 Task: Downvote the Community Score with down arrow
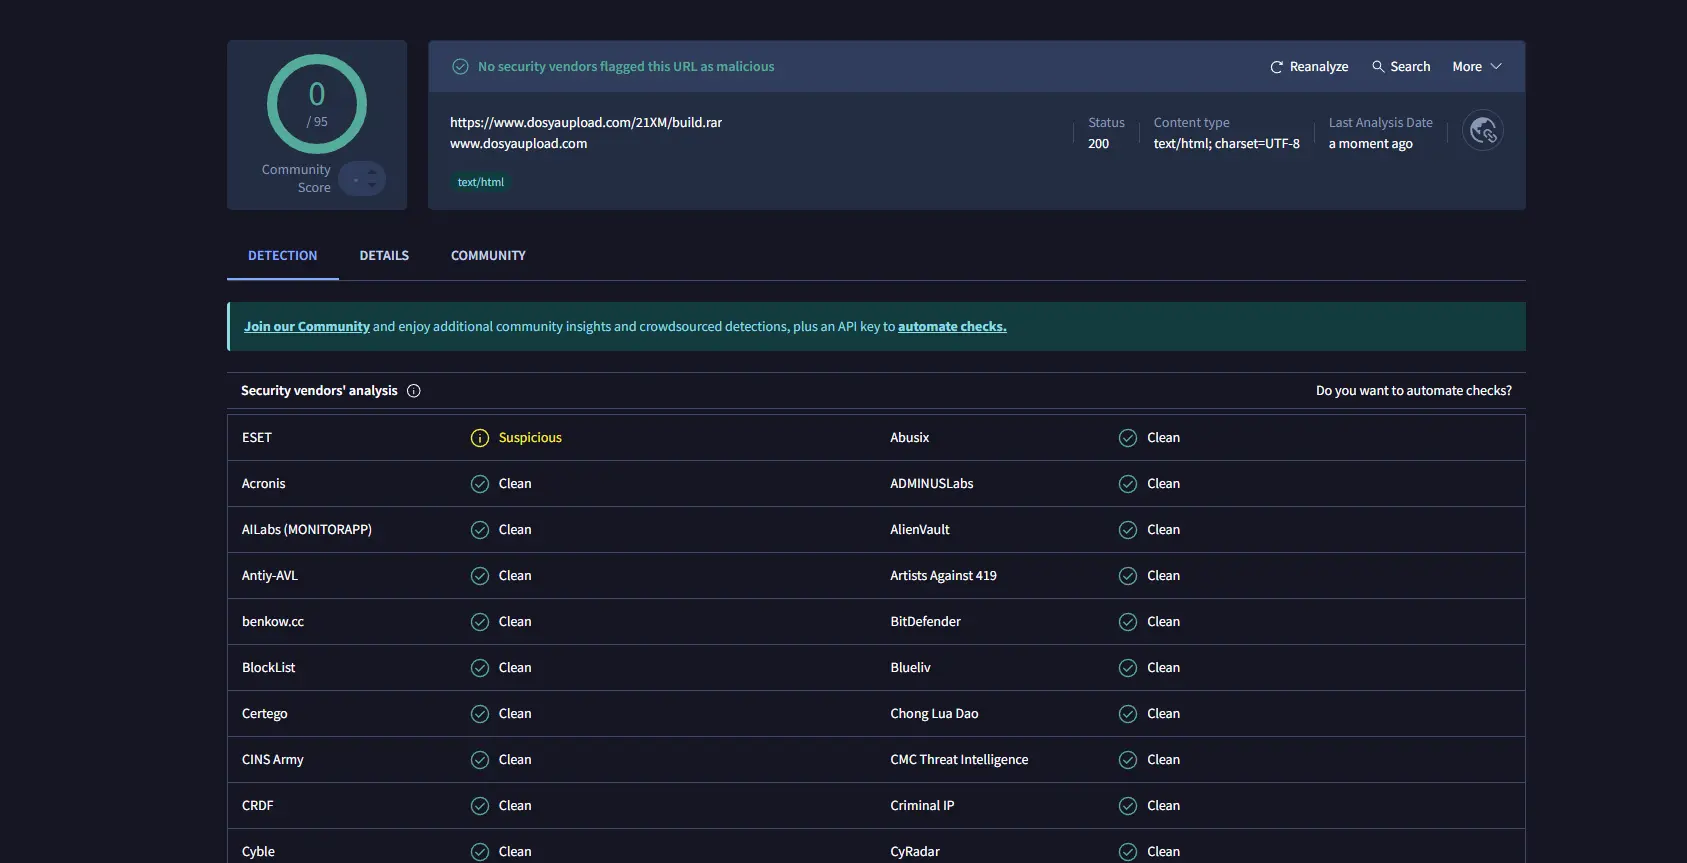[372, 186]
